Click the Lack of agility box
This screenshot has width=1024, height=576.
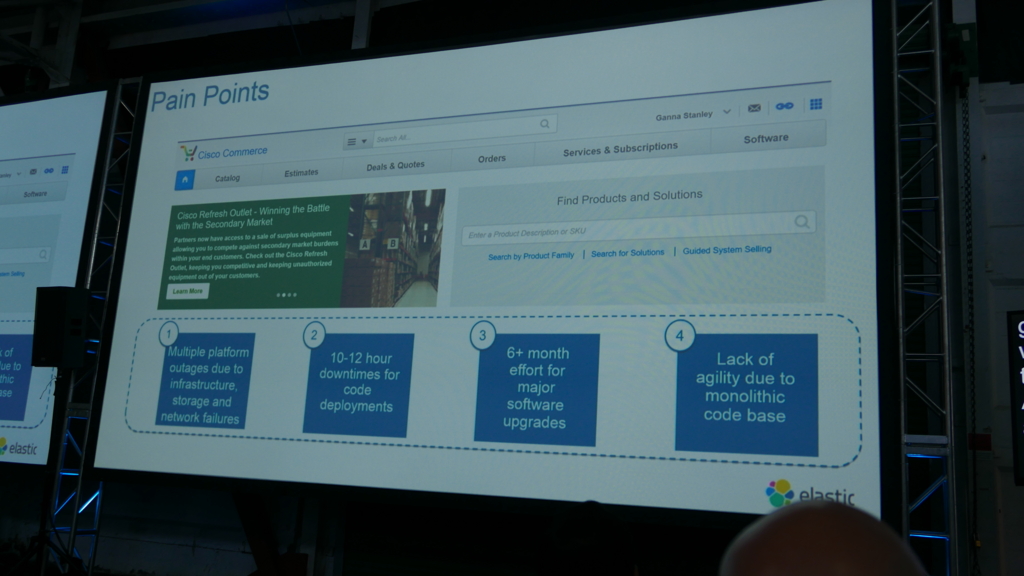(x=746, y=394)
